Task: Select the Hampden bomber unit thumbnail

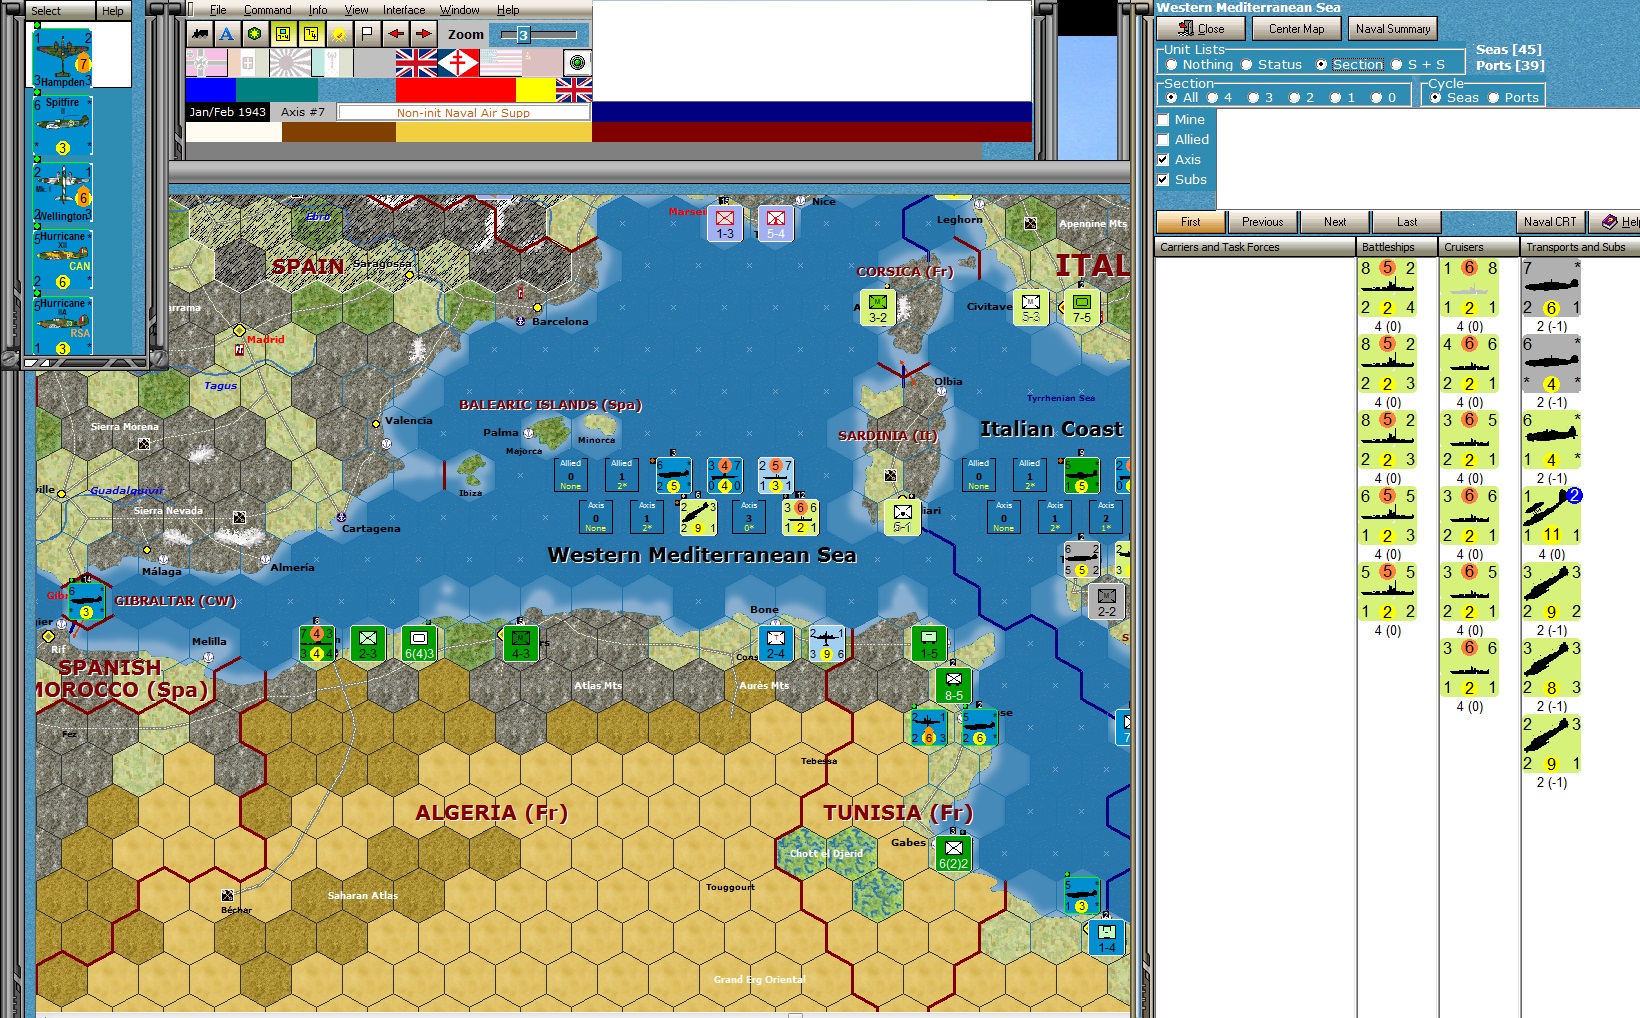Action: pyautogui.click(x=62, y=58)
